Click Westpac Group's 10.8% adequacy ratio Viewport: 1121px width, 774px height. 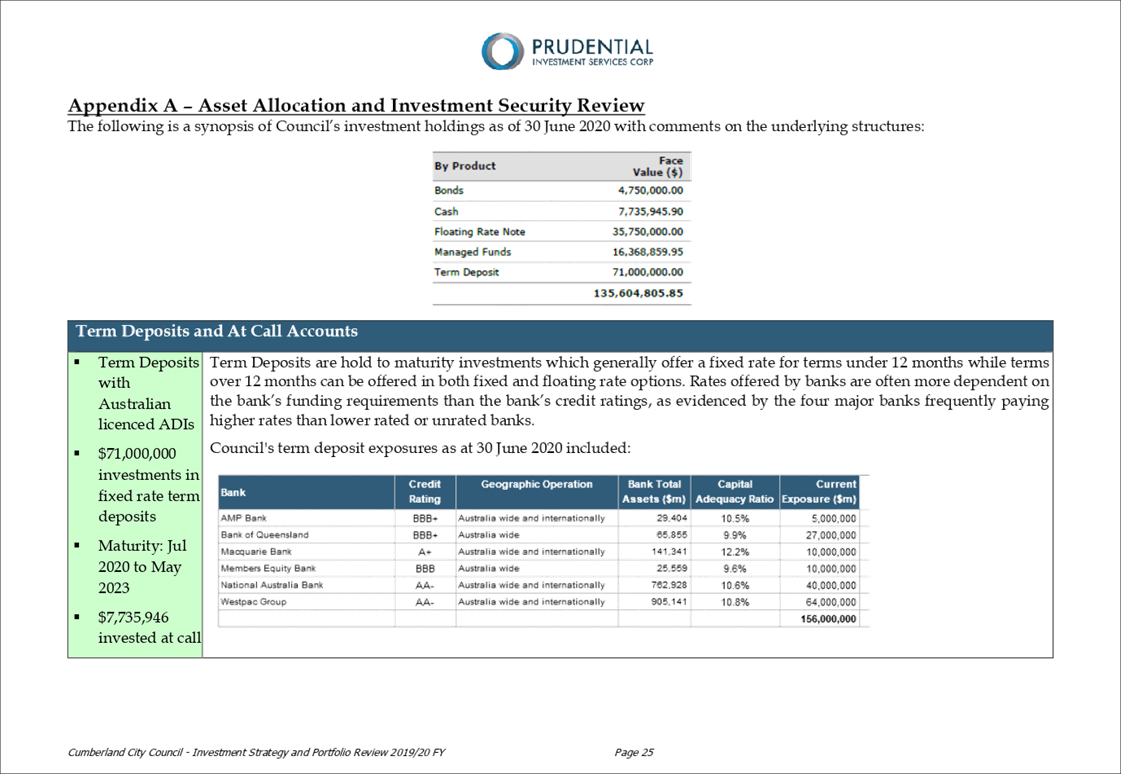click(x=735, y=602)
